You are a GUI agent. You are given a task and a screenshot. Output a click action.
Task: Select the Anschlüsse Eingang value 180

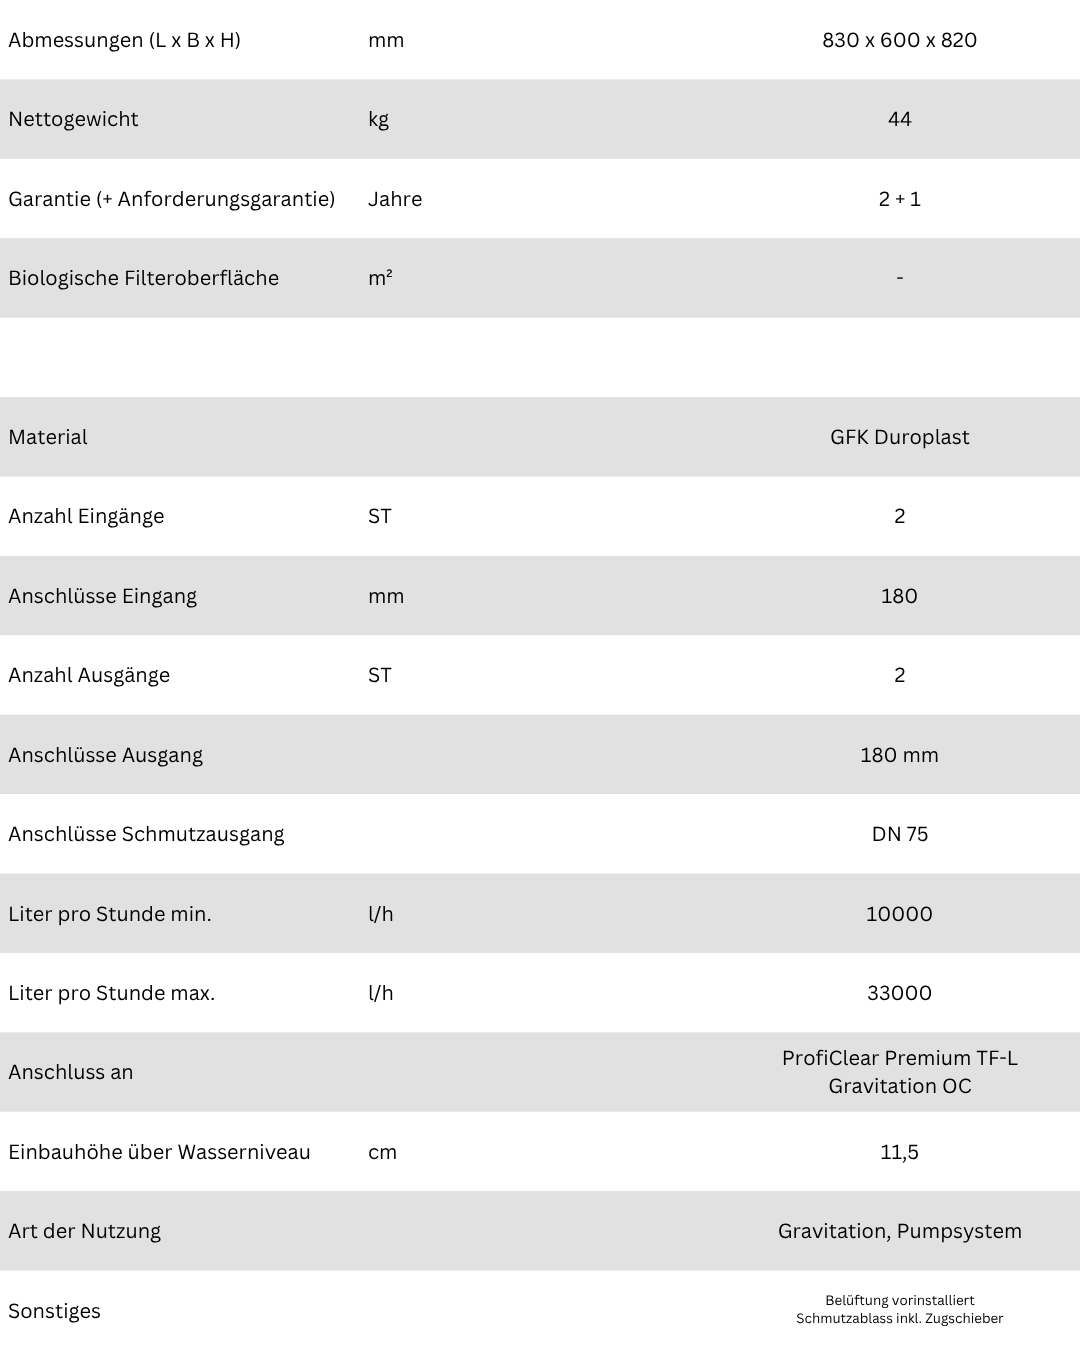pyautogui.click(x=899, y=596)
